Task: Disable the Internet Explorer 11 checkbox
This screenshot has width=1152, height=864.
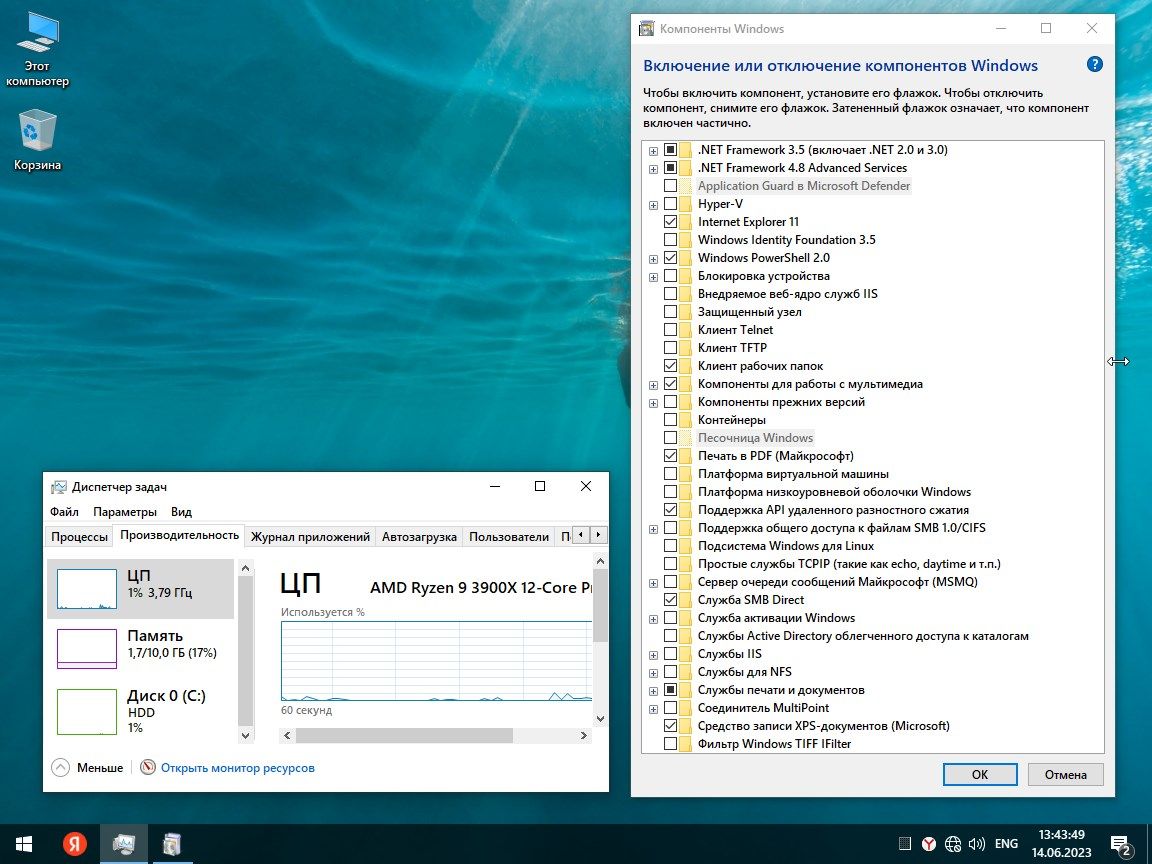Action: pyautogui.click(x=670, y=221)
